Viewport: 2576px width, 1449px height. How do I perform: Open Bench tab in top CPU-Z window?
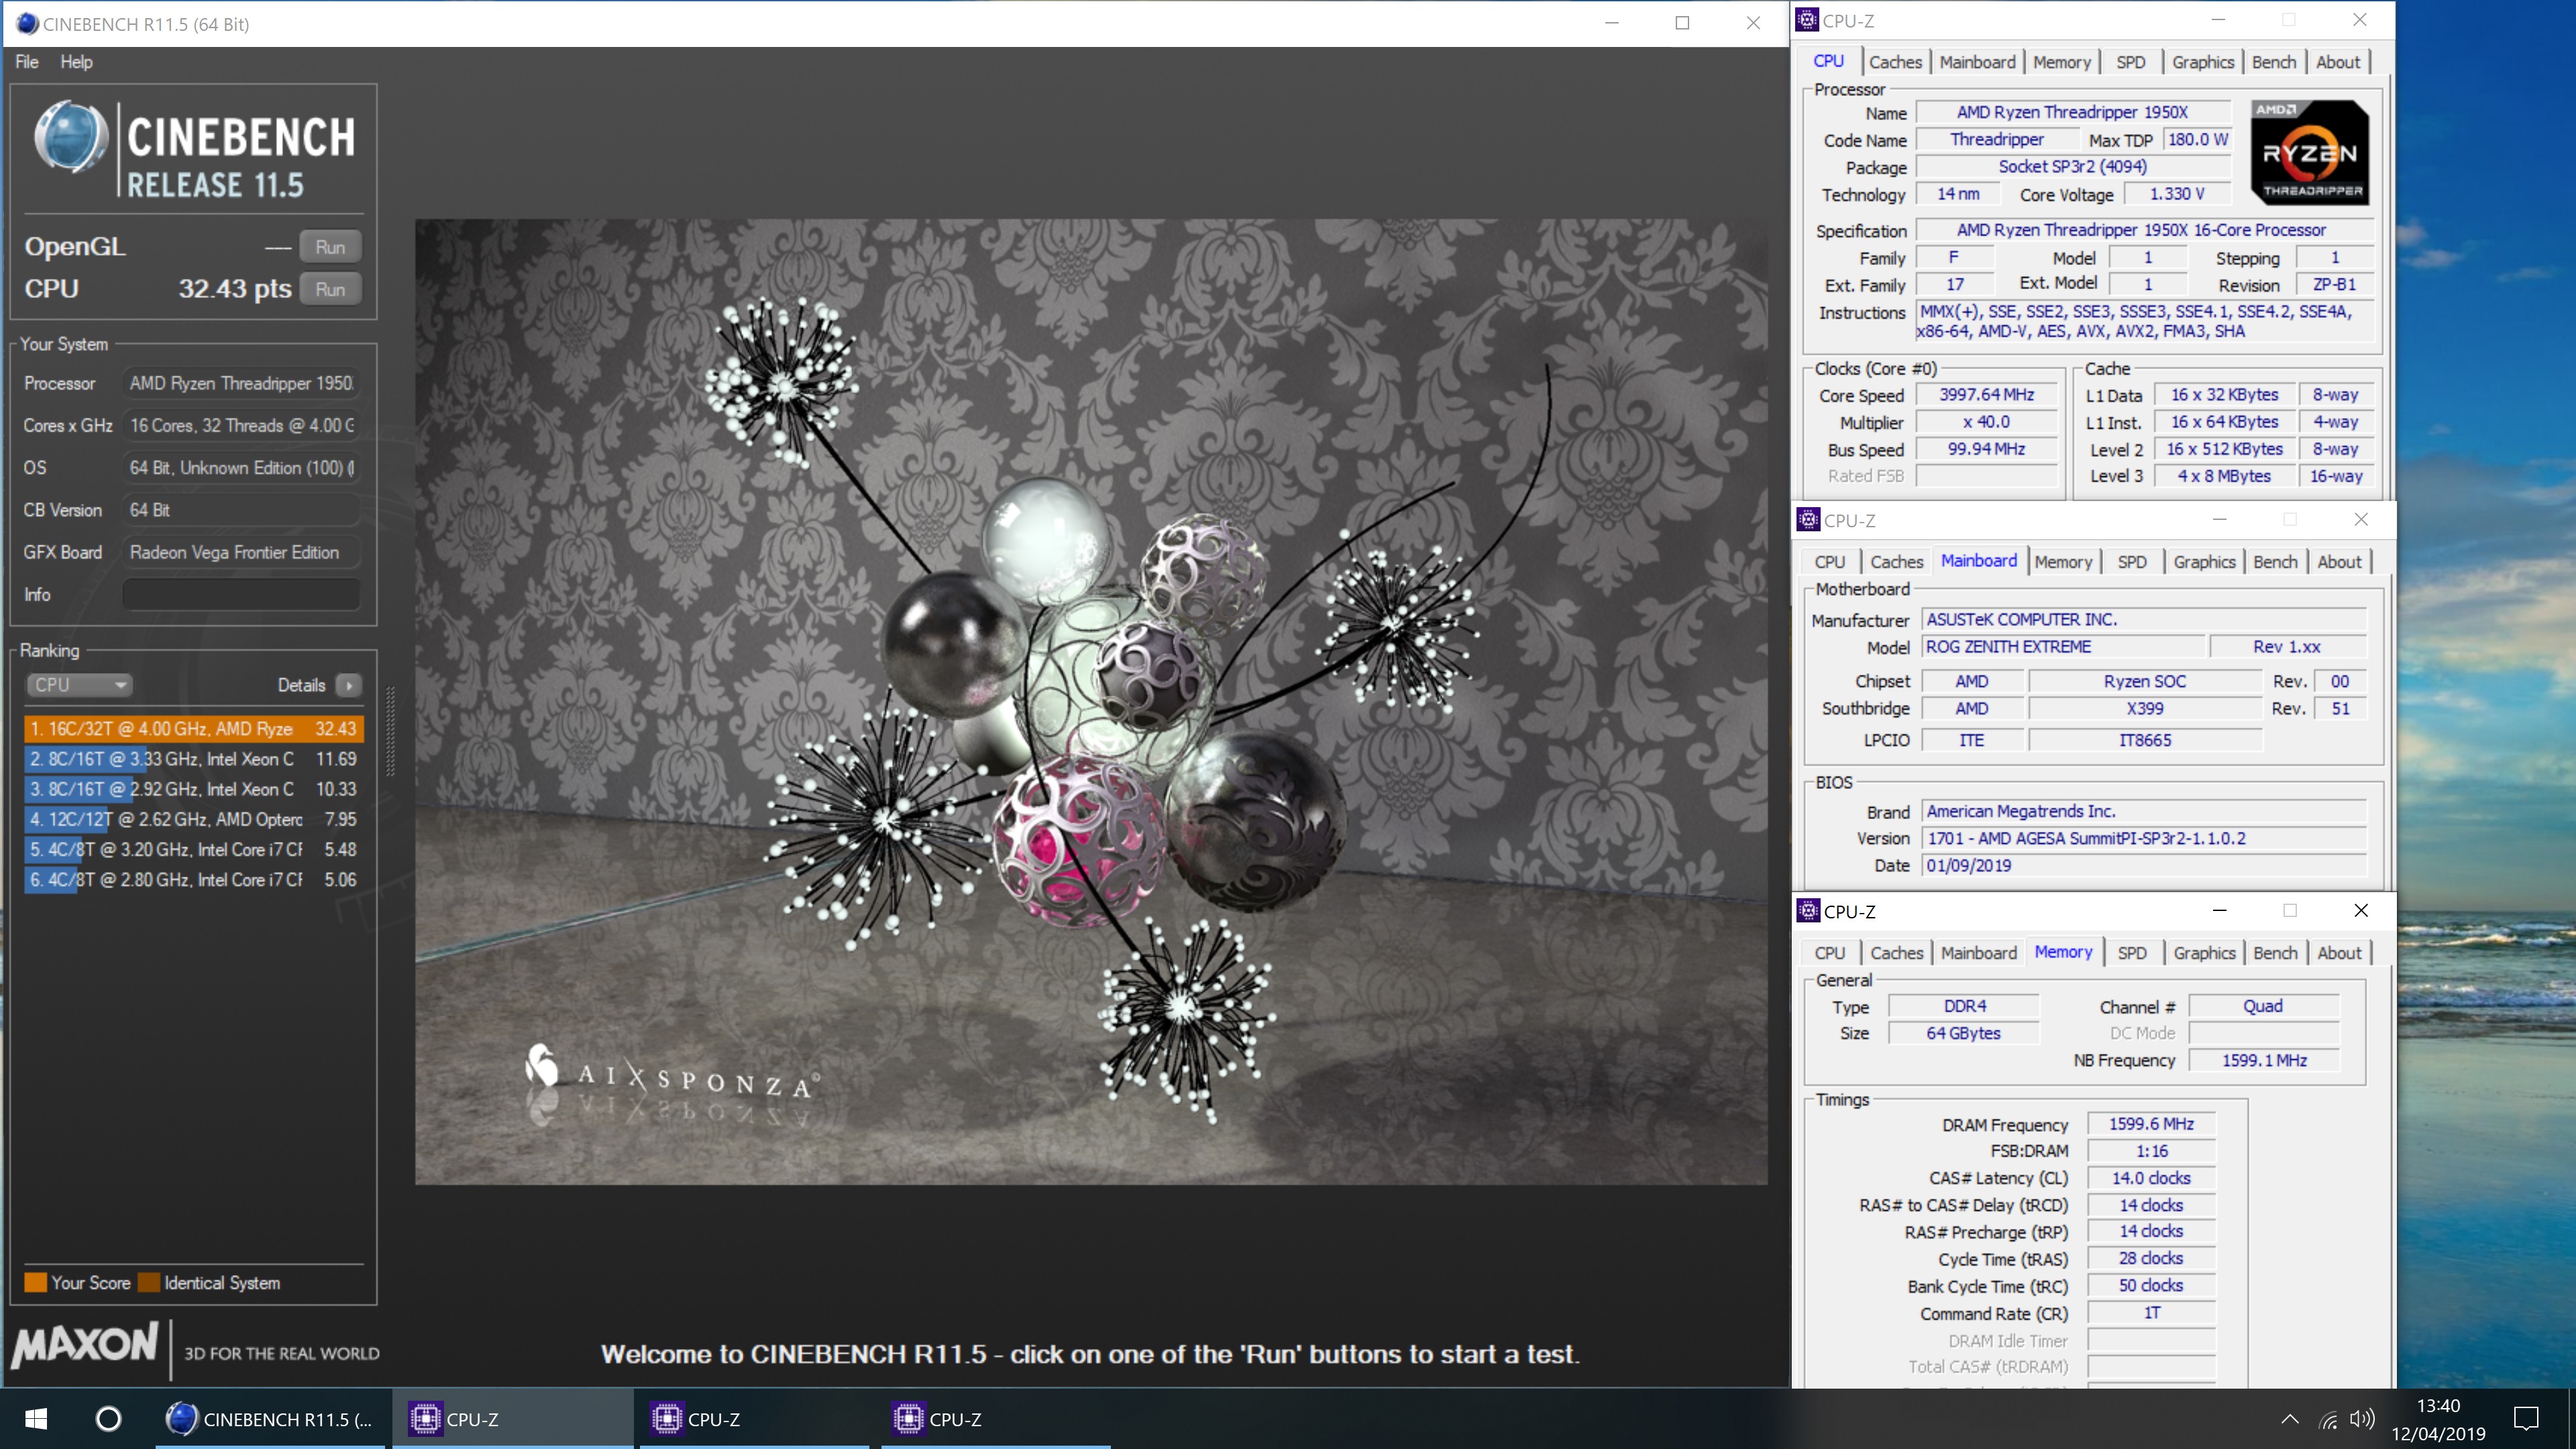point(2273,62)
